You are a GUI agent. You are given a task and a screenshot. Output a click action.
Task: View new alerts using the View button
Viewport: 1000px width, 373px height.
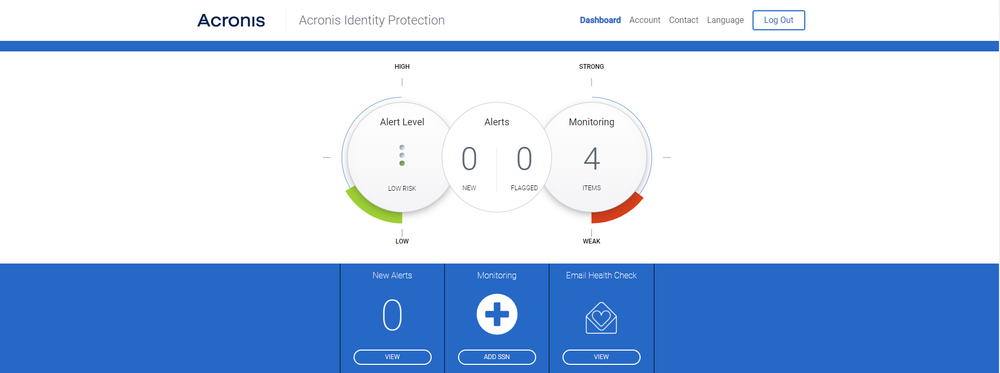(392, 357)
